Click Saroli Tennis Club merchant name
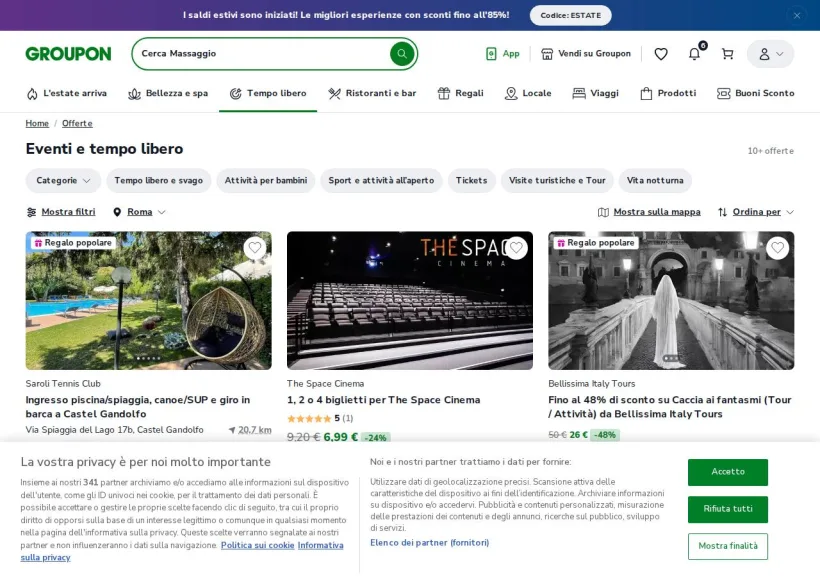820x577 pixels. click(63, 383)
